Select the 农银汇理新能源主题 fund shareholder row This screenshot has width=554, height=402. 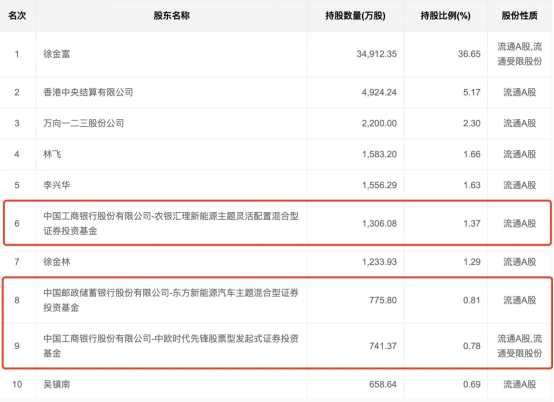(x=277, y=223)
